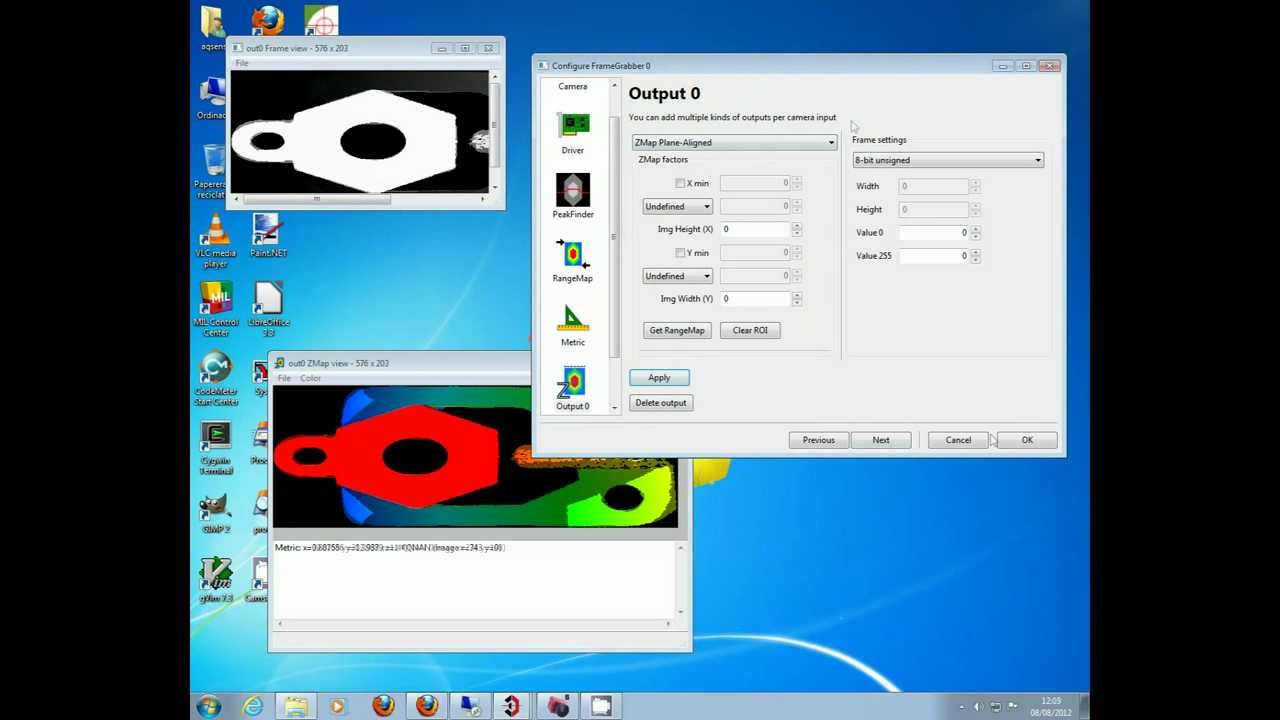Open CodeMeter Start Center desktop shortcut
The height and width of the screenshot is (720, 1280).
pos(215,379)
